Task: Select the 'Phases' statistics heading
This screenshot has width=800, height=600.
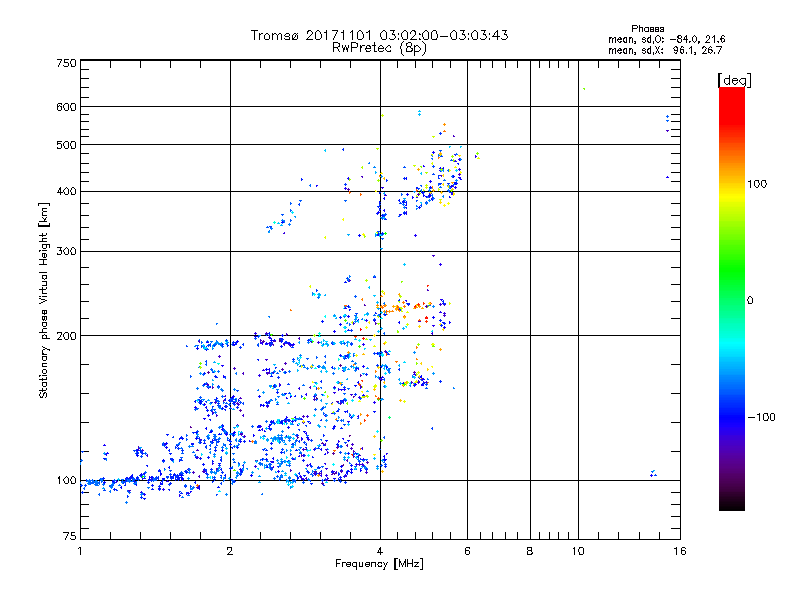Action: point(647,29)
